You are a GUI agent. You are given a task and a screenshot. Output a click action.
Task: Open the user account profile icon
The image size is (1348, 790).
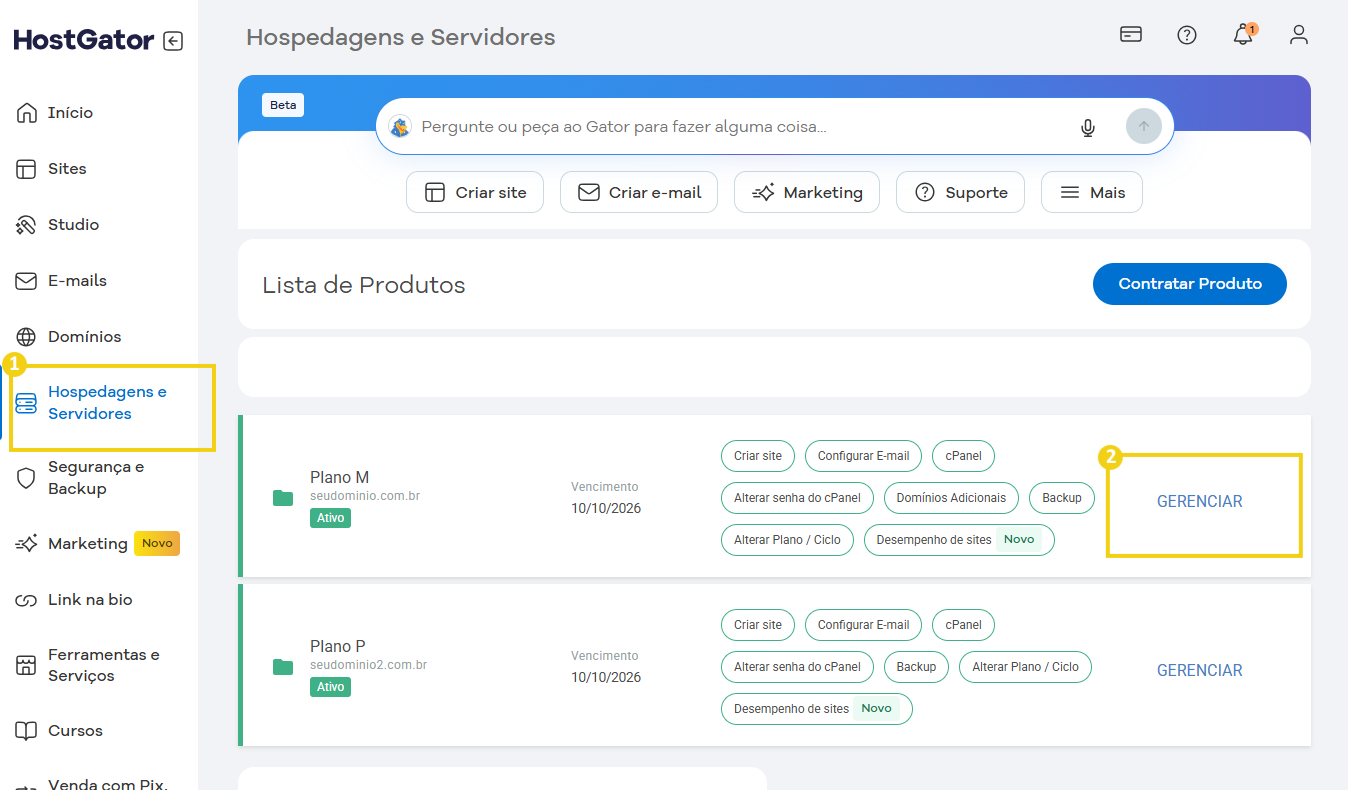click(x=1299, y=35)
